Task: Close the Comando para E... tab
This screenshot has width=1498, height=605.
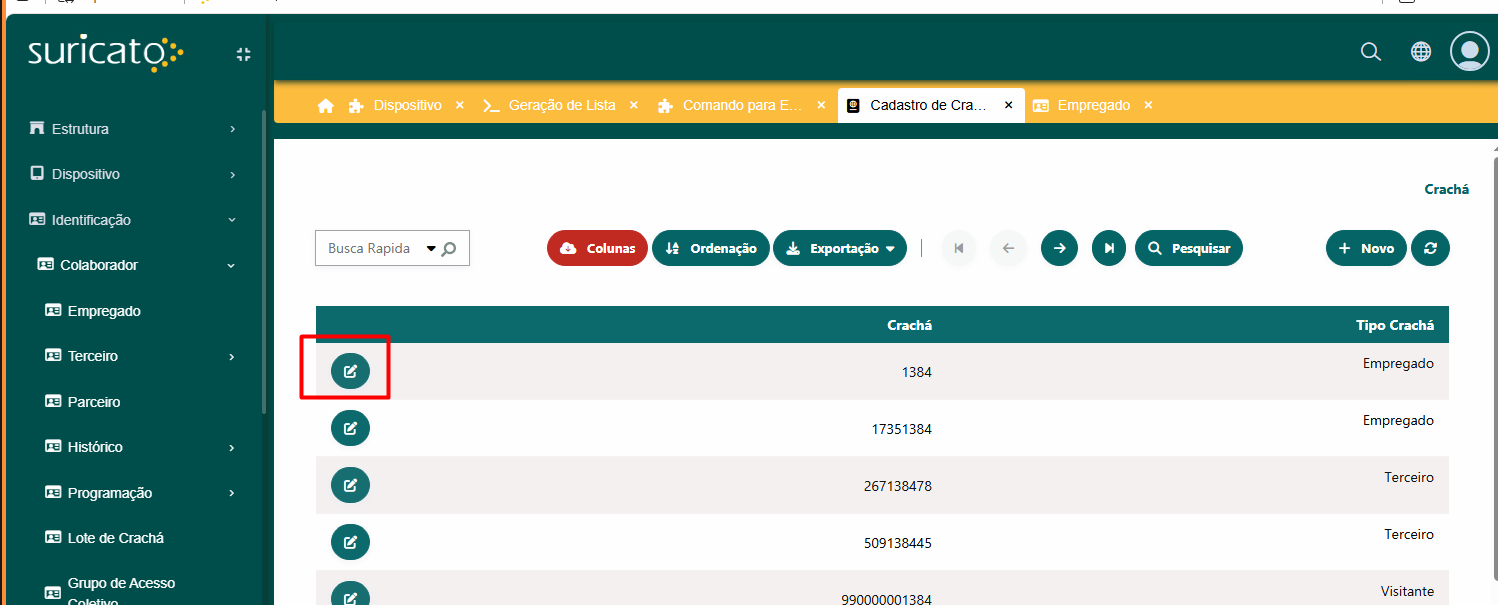Action: point(821,105)
